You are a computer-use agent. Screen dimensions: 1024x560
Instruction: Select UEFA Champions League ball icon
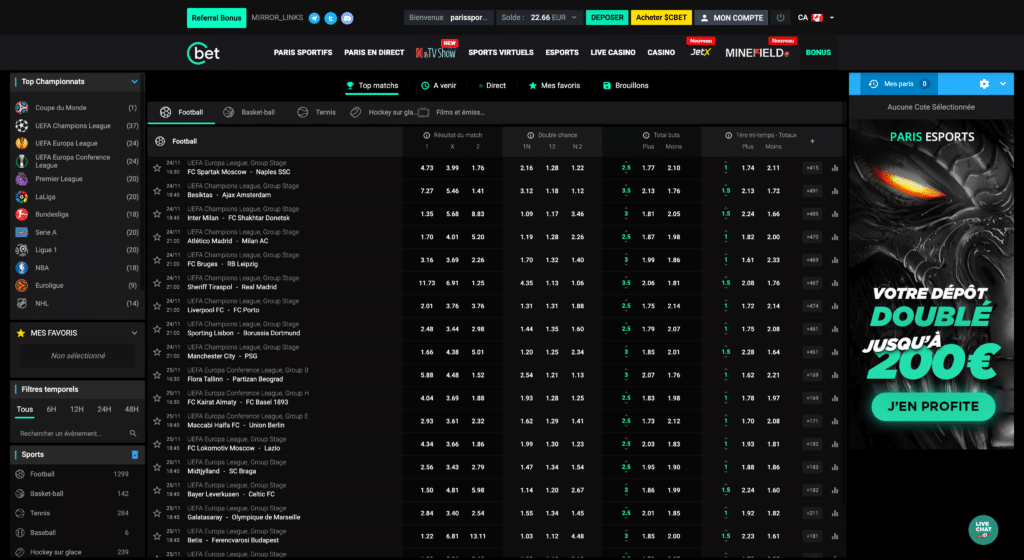tap(22, 125)
